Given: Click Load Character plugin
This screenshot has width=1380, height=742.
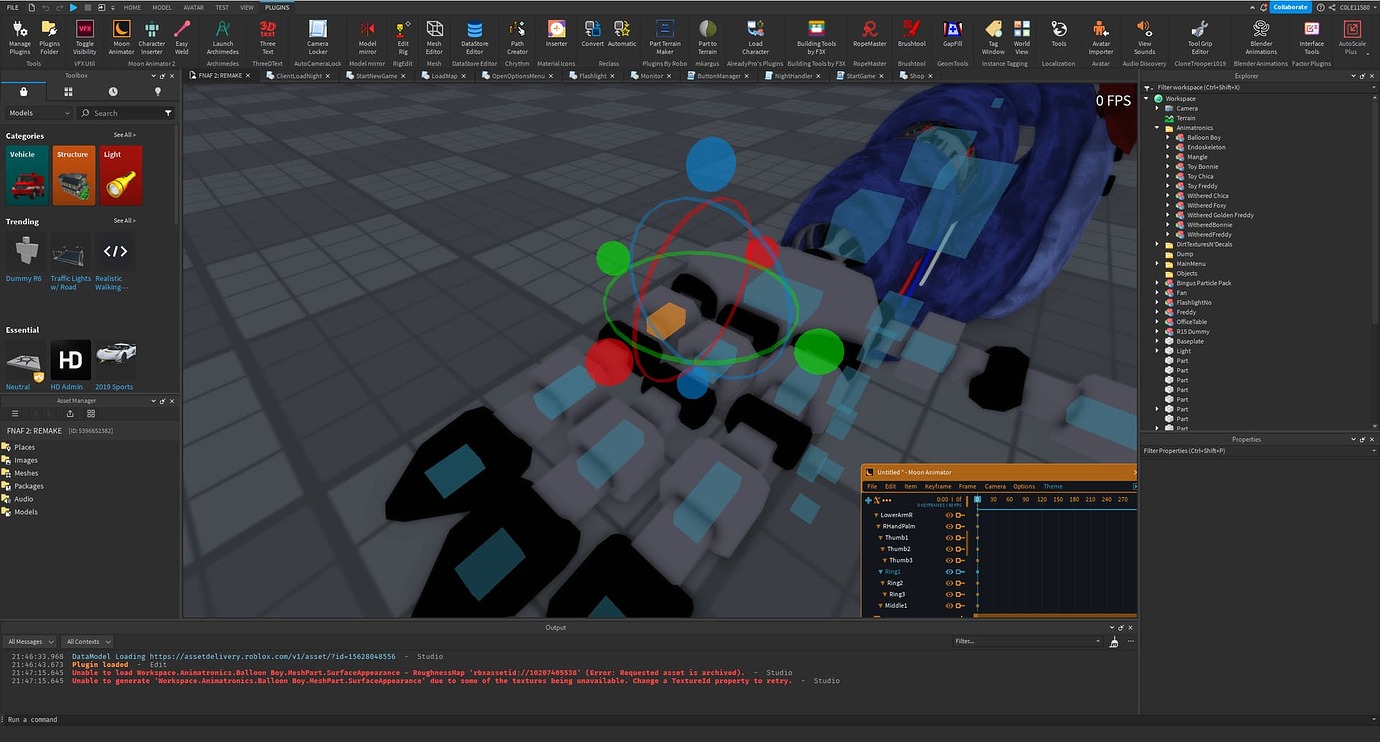Looking at the screenshot, I should click(755, 36).
